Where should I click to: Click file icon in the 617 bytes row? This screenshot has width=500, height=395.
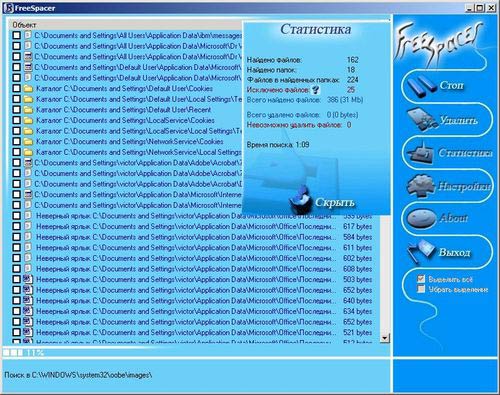pyautogui.click(x=28, y=226)
